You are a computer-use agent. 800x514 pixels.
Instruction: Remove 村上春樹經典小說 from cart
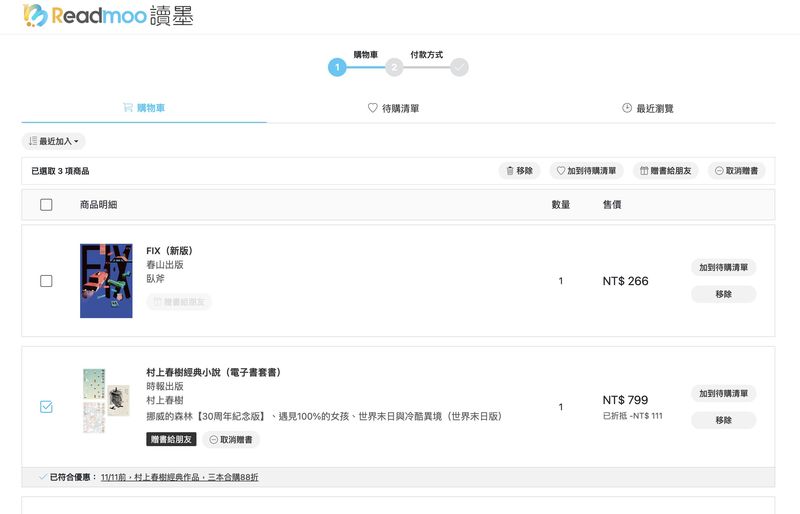(x=723, y=420)
